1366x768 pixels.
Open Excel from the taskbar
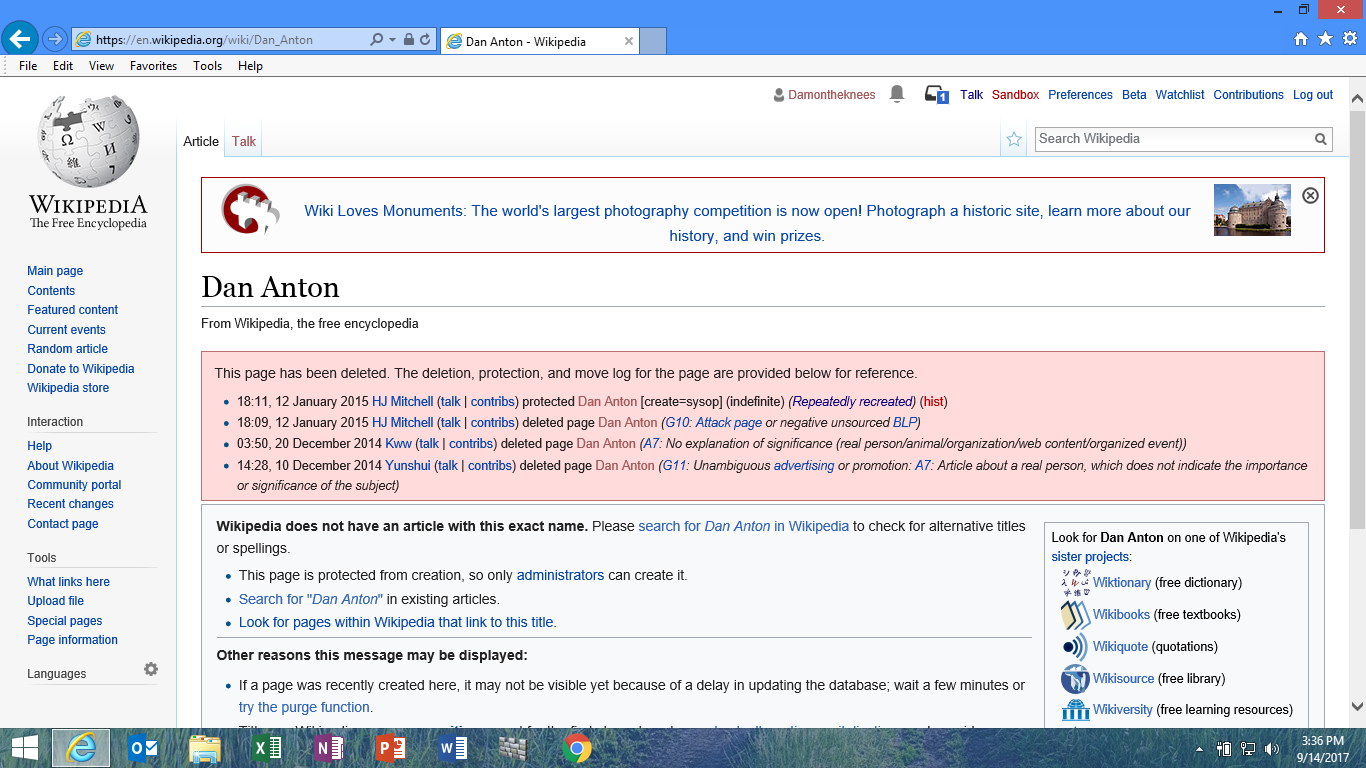(x=266, y=748)
